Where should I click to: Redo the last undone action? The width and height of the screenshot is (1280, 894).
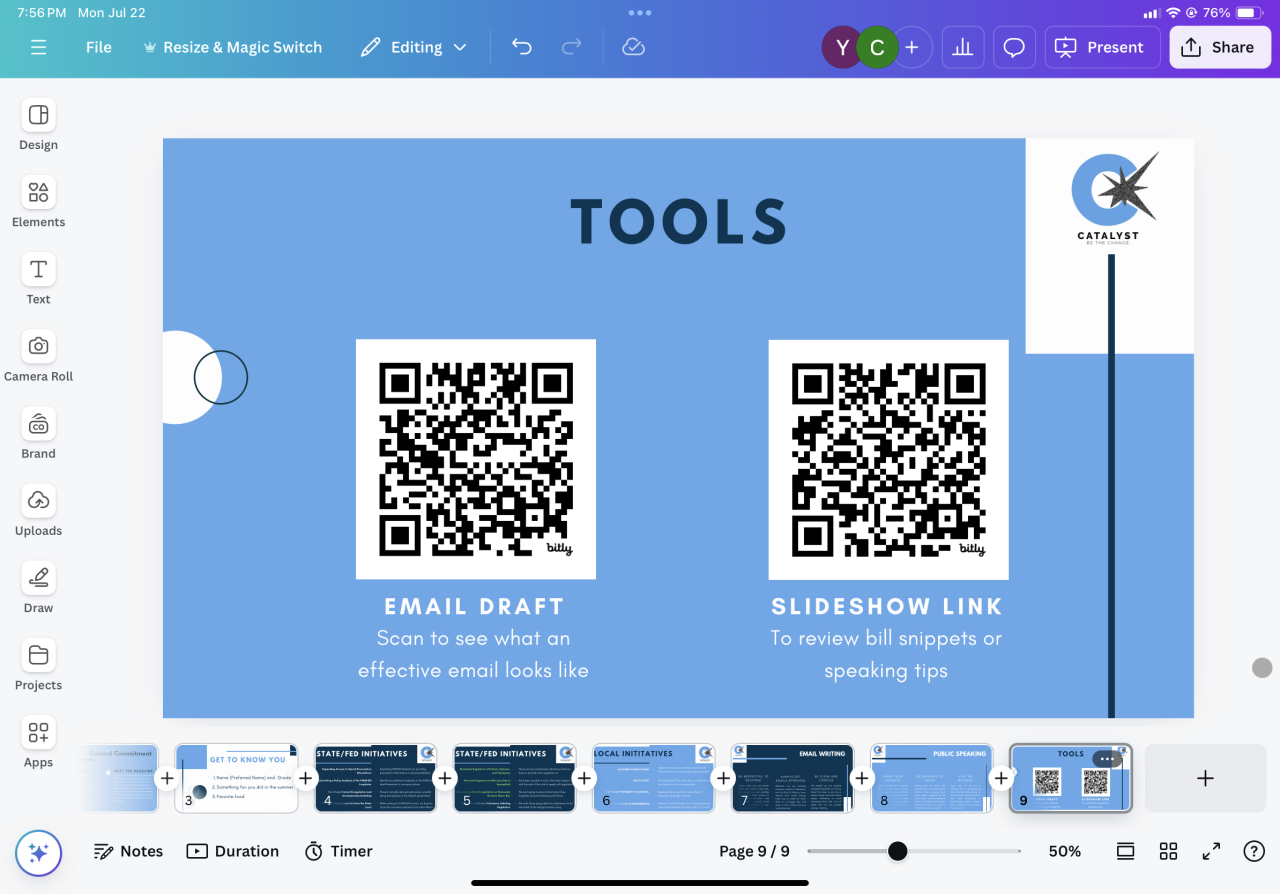tap(572, 47)
